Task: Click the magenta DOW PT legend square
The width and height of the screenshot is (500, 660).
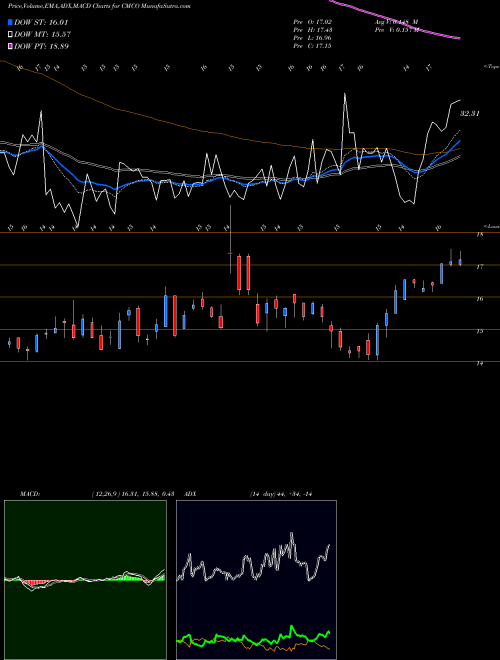Action: pyautogui.click(x=11, y=46)
